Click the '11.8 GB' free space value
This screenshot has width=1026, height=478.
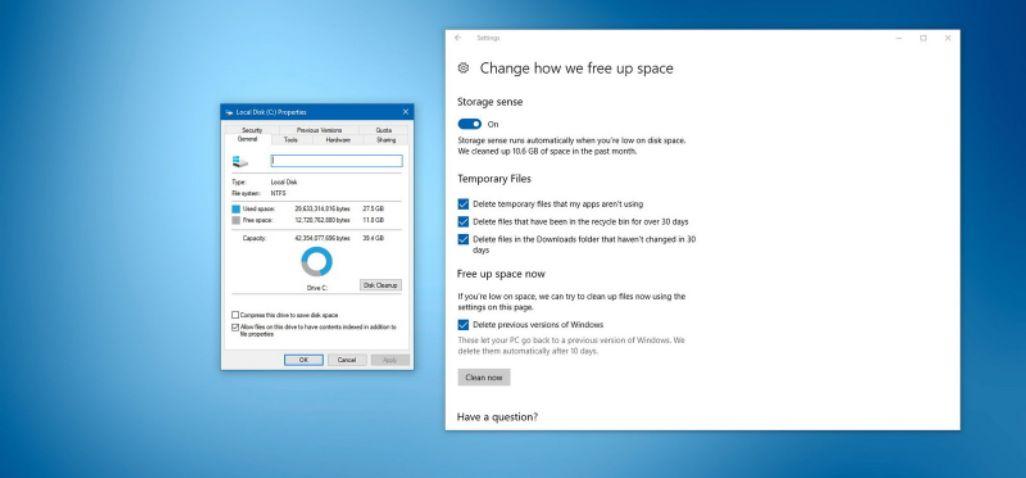point(374,220)
